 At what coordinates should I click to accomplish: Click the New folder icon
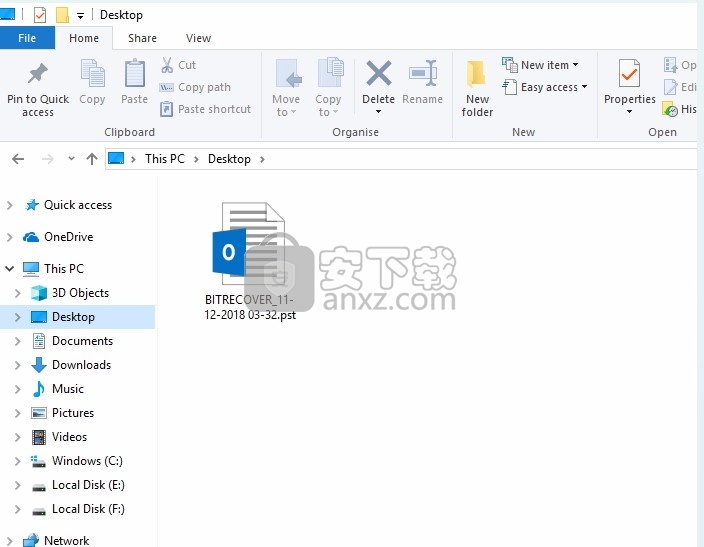(x=477, y=73)
